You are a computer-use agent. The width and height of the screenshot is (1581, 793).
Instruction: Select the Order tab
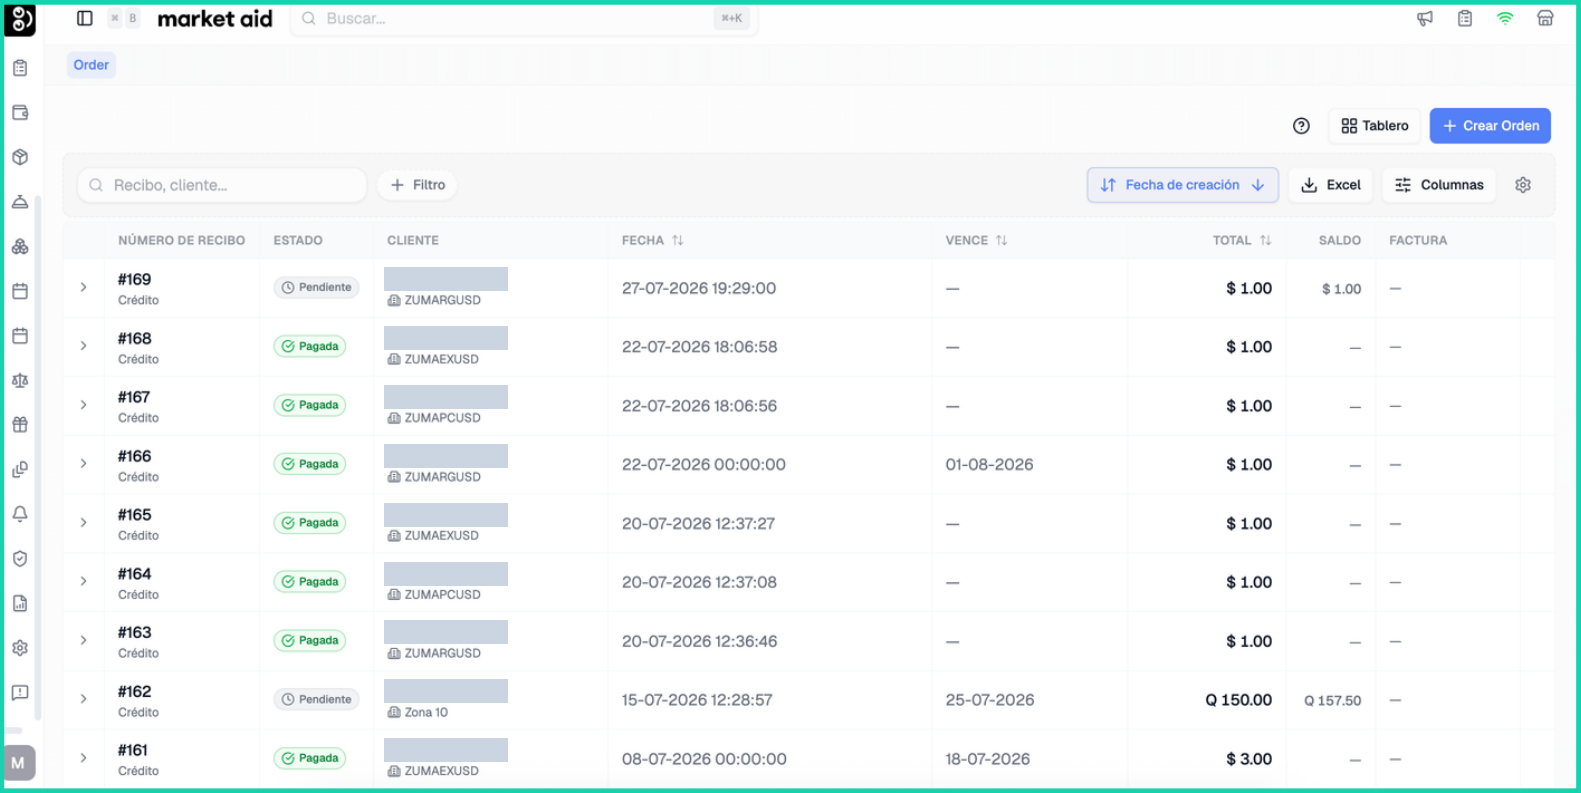coord(91,65)
